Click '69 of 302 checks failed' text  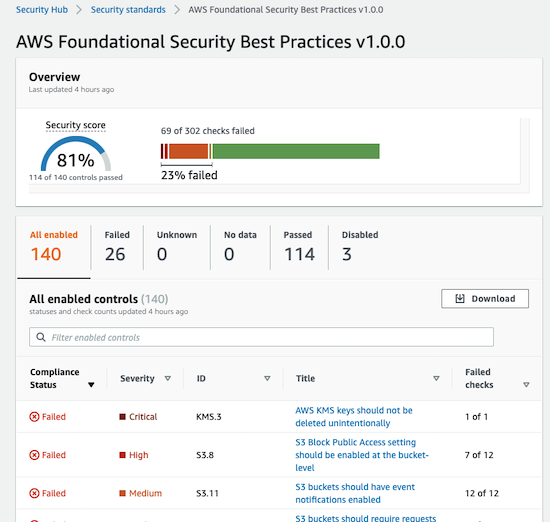[x=208, y=131]
